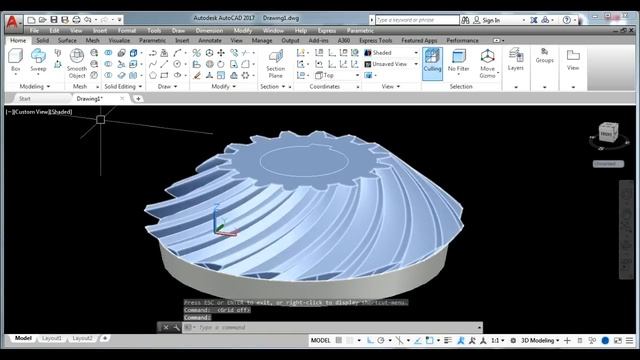
Task: Toggle ortho mode in status bar
Action: (x=370, y=340)
